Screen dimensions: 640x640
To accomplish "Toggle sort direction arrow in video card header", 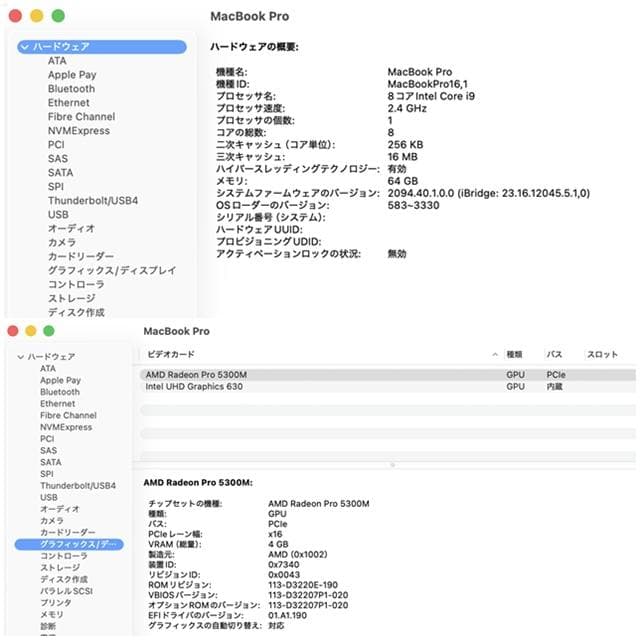I will pyautogui.click(x=495, y=354).
